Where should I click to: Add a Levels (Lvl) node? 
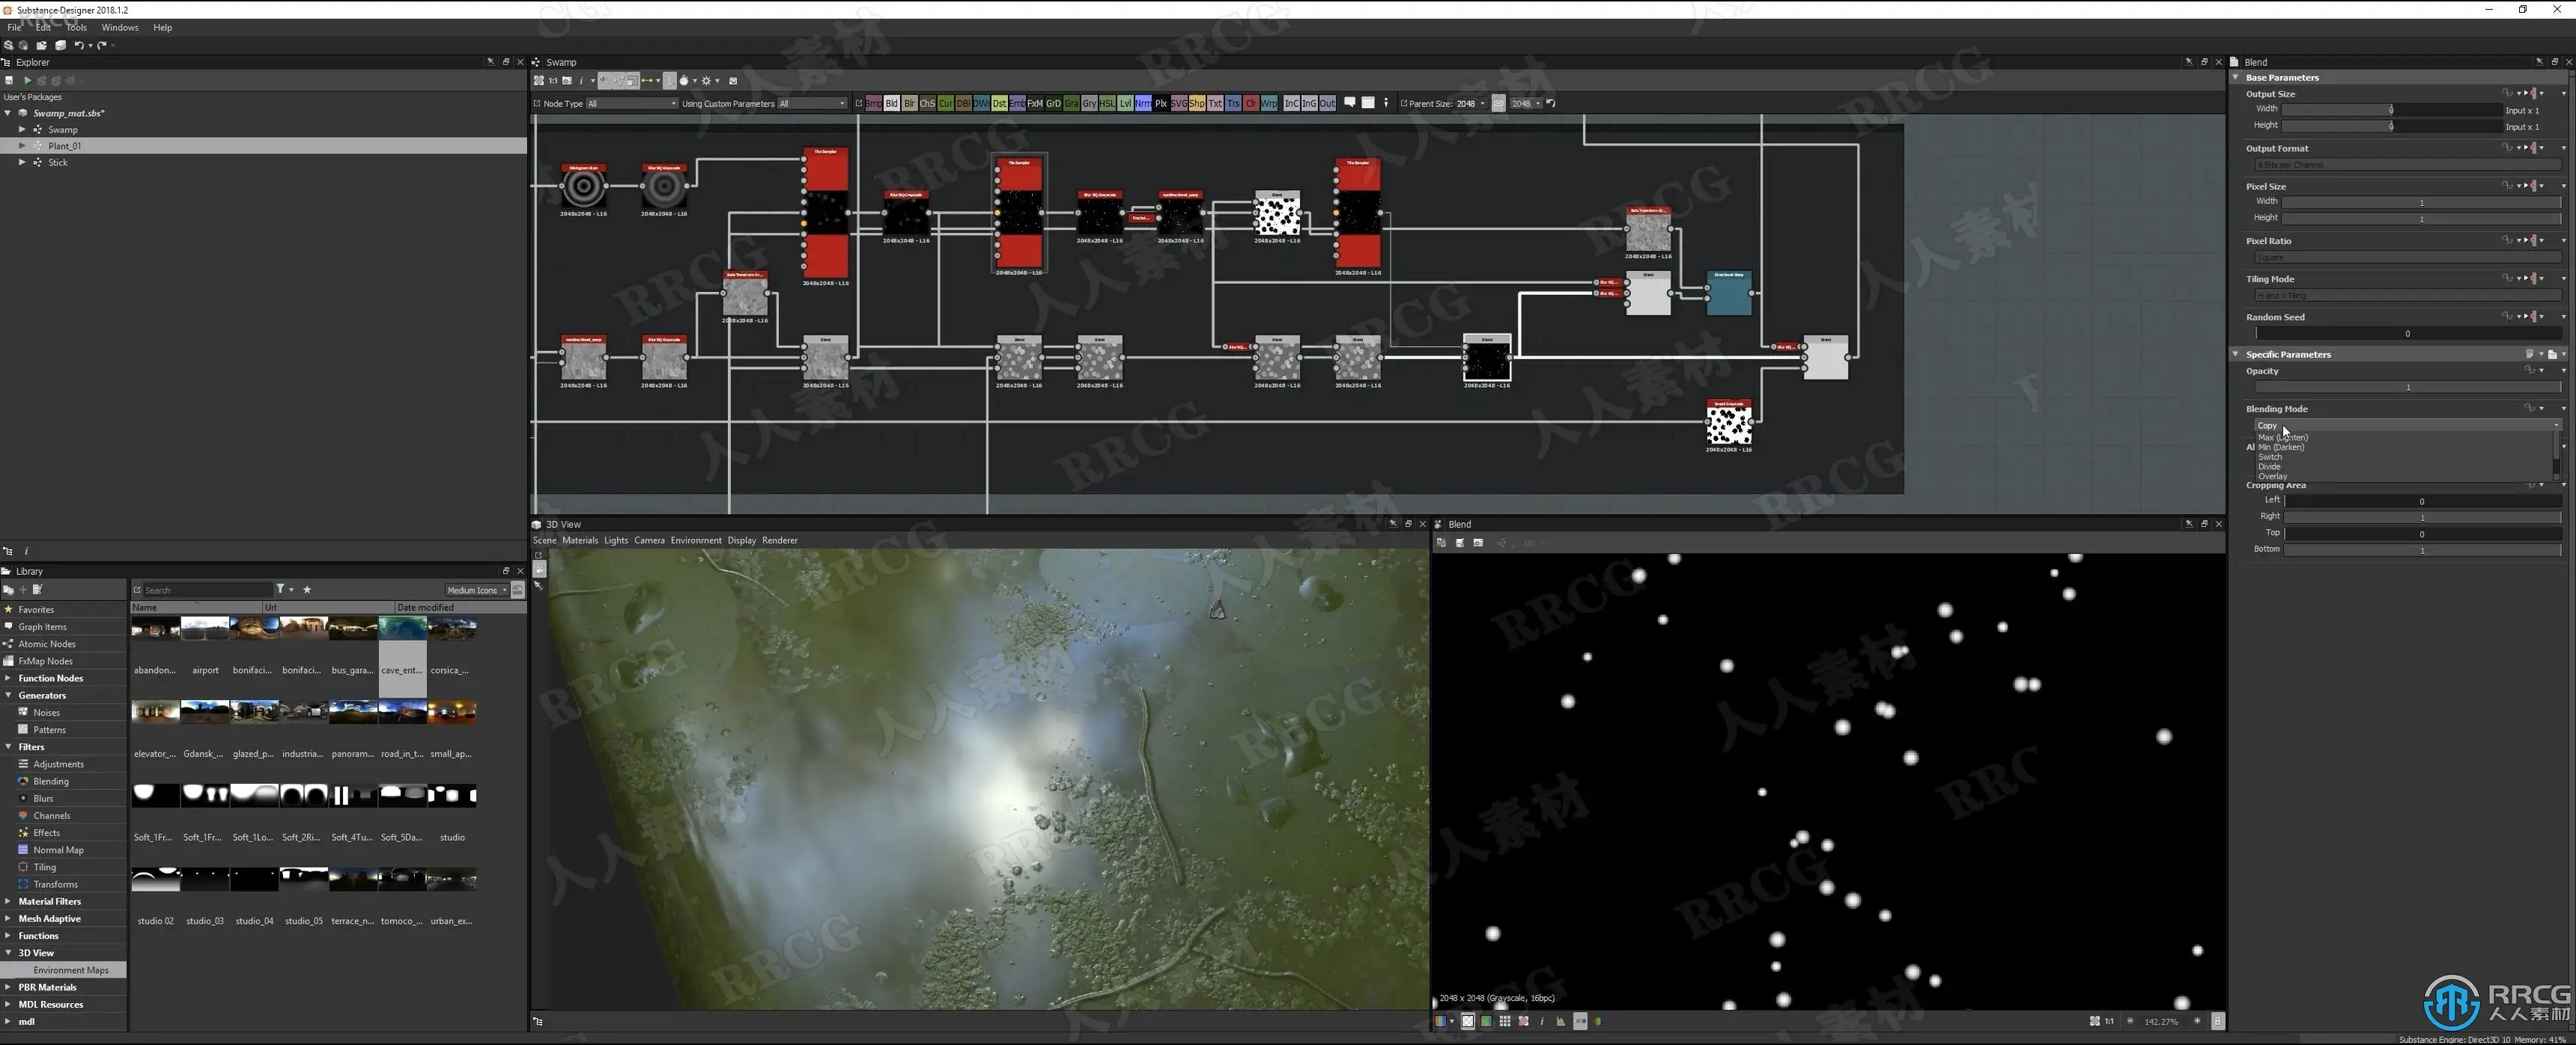click(1125, 103)
